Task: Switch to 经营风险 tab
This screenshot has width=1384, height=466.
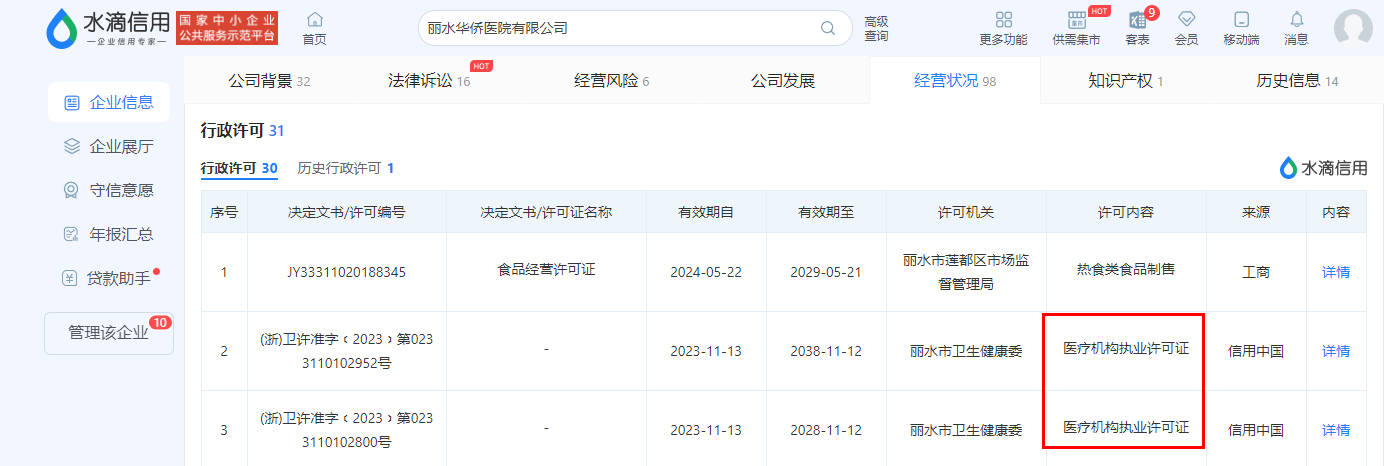Action: [x=611, y=81]
